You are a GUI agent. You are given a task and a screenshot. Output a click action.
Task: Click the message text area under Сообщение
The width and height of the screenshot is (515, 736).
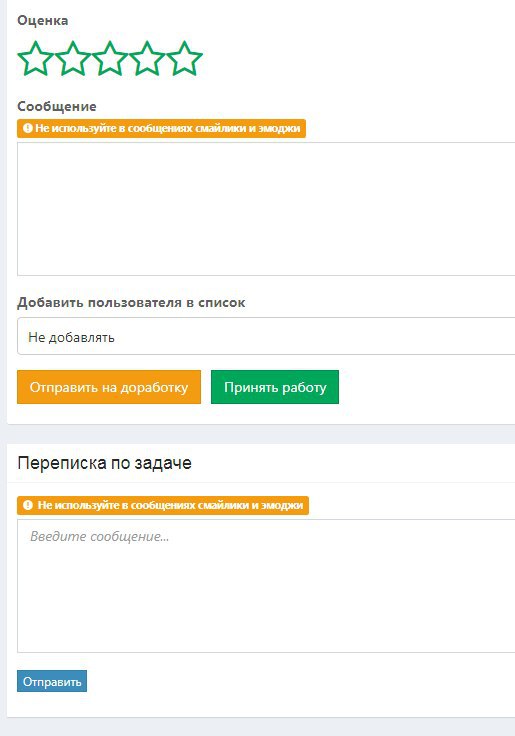(x=266, y=209)
